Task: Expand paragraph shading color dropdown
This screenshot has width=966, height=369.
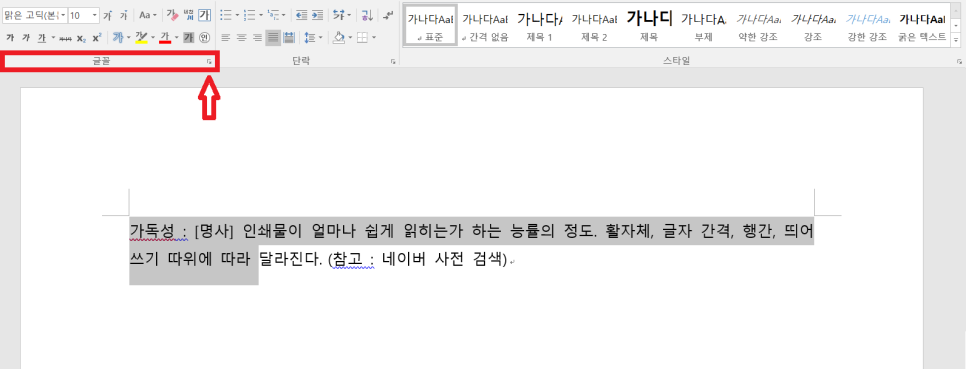Action: click(351, 38)
